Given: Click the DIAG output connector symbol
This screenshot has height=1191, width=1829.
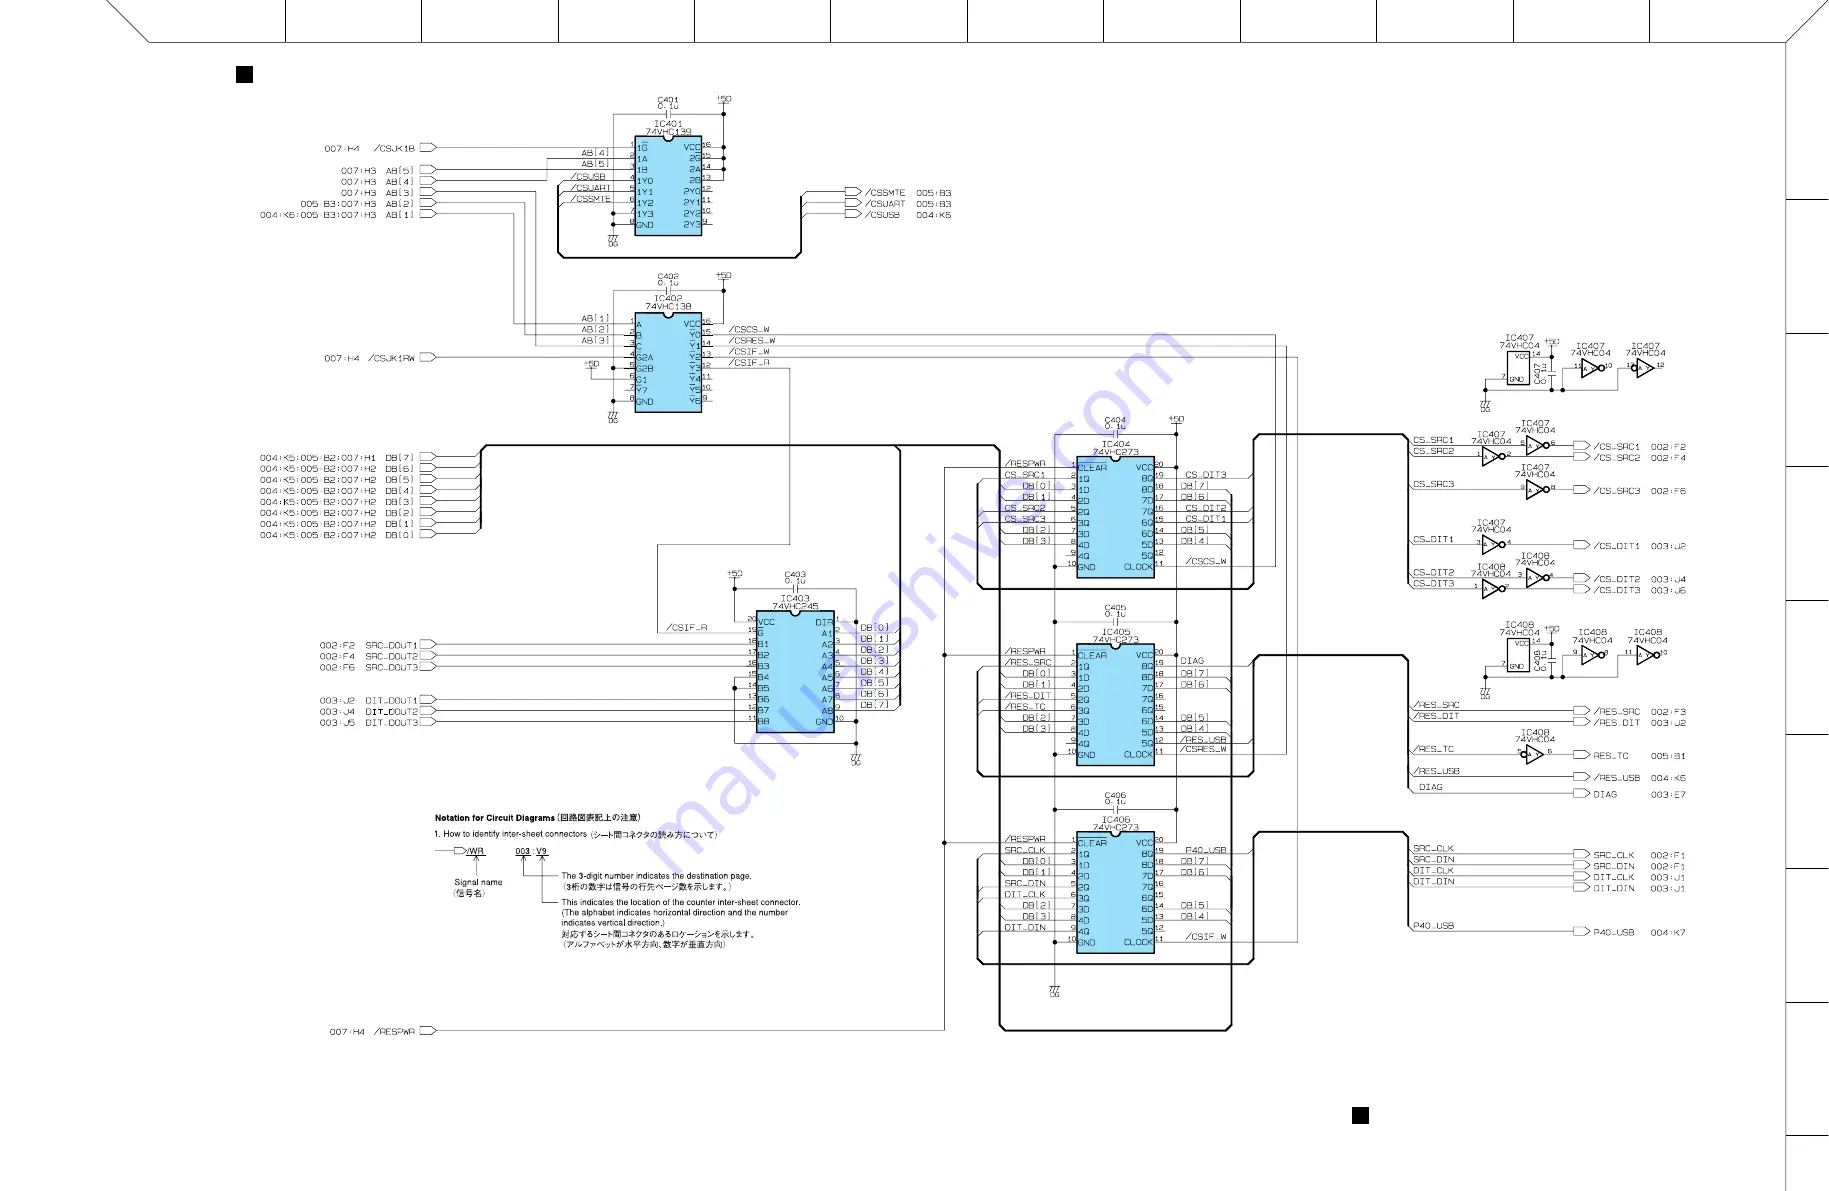Looking at the screenshot, I should tap(1581, 794).
